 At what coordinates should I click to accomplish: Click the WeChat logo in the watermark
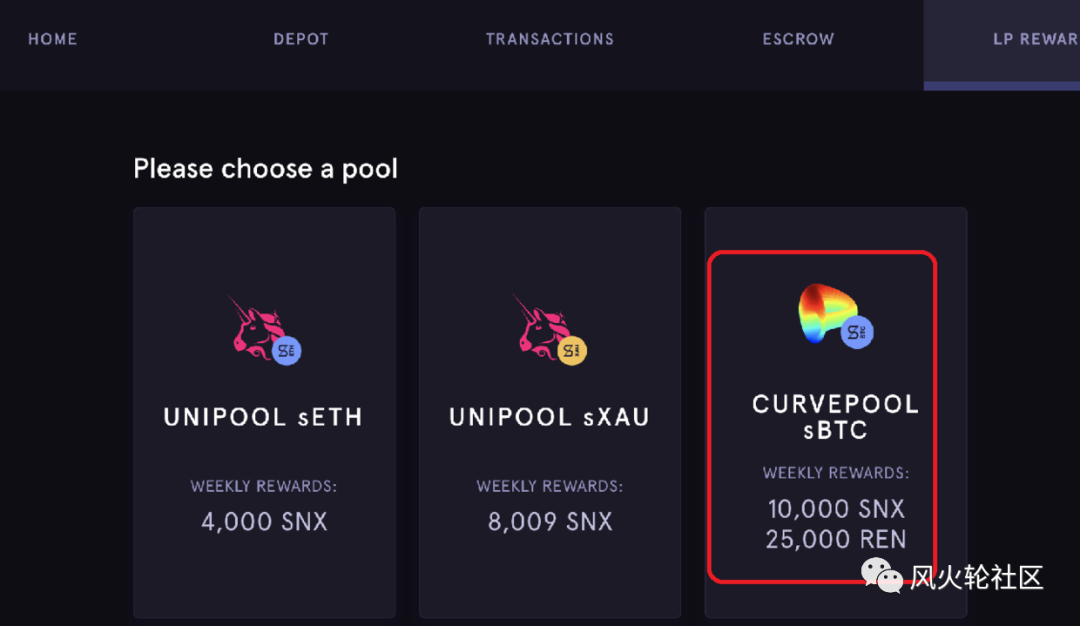882,575
